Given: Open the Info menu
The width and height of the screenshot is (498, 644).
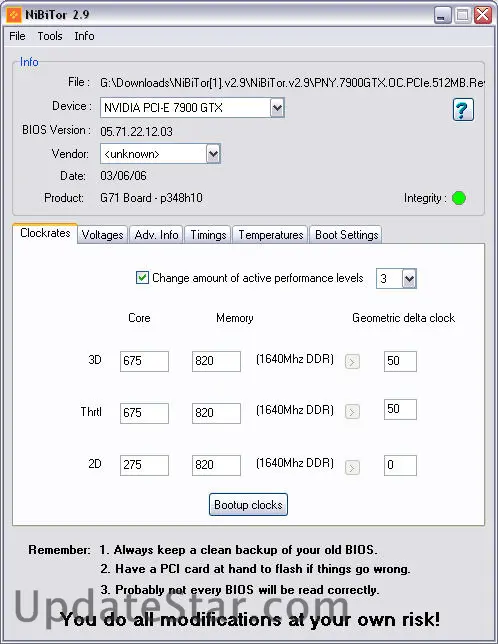Looking at the screenshot, I should pyautogui.click(x=84, y=36).
